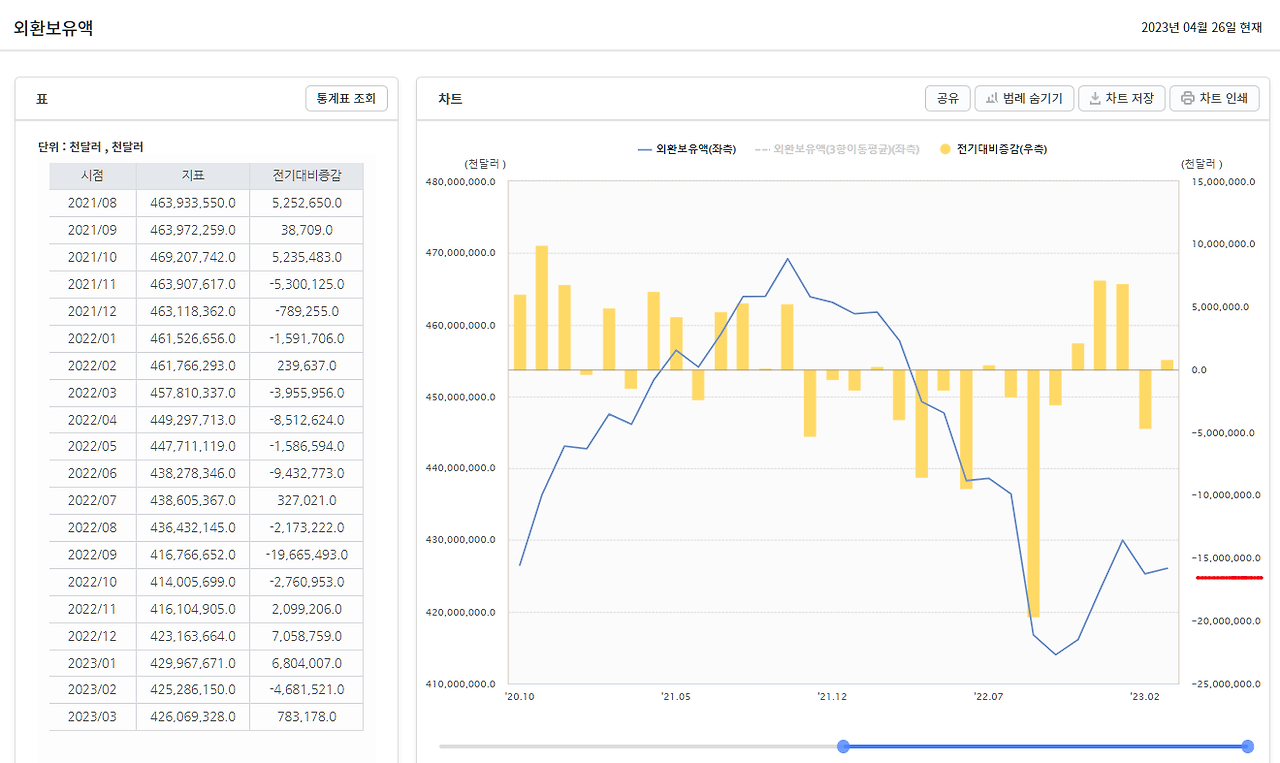Select the 38,709.0 change cell
Image resolution: width=1280 pixels, height=763 pixels.
click(x=307, y=230)
